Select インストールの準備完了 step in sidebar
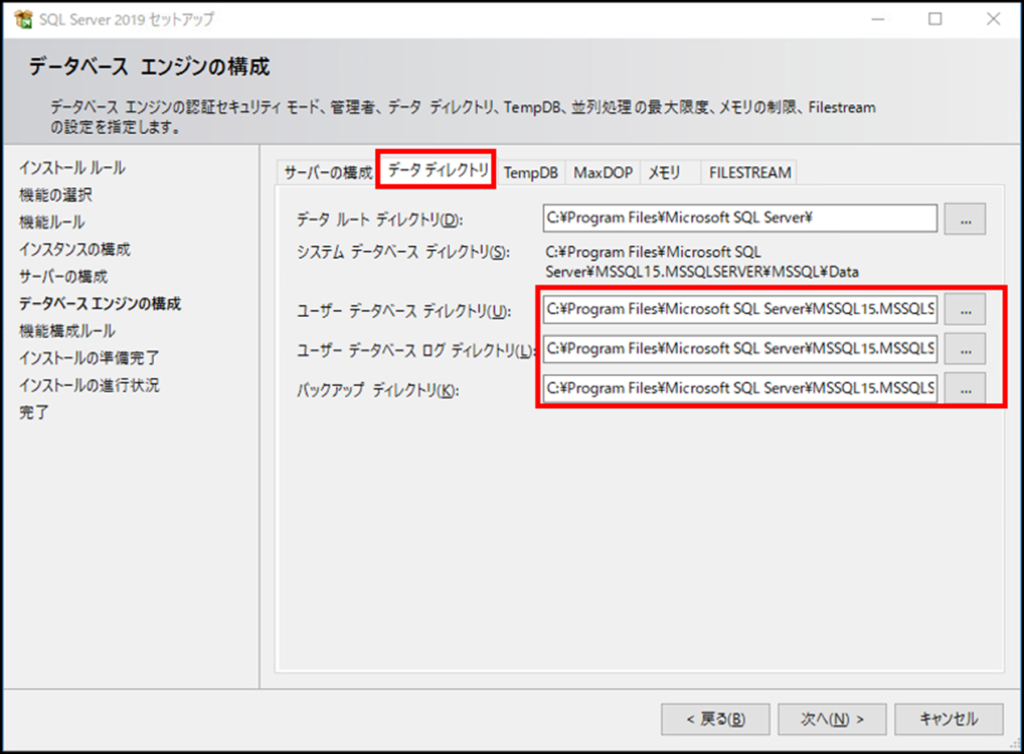1024x754 pixels. [x=89, y=358]
